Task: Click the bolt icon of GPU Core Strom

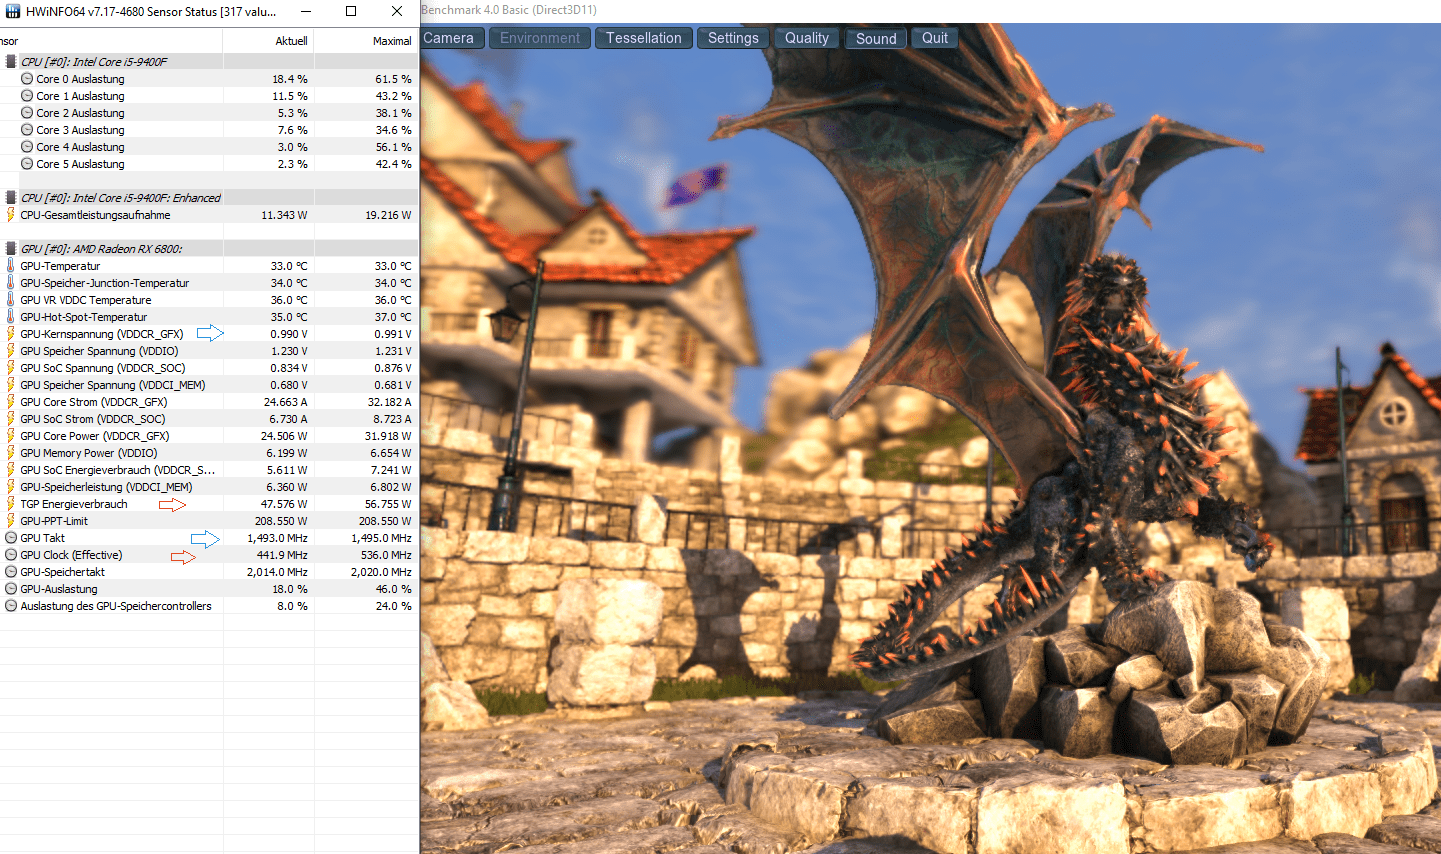Action: [x=11, y=402]
